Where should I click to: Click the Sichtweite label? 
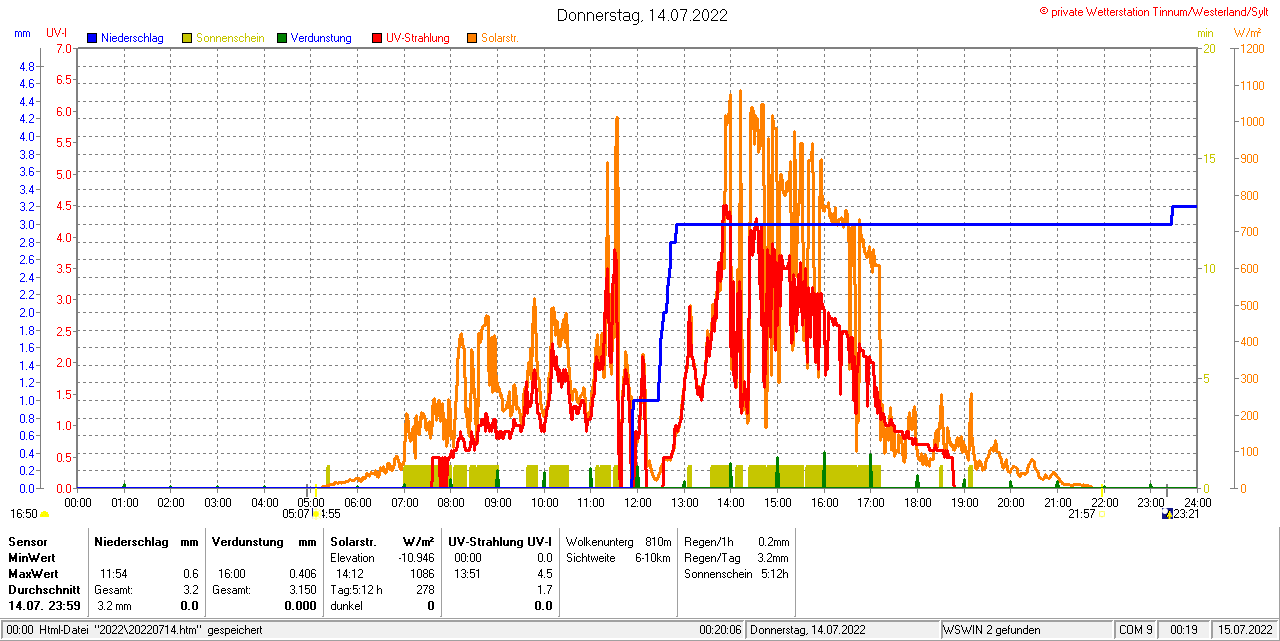coord(591,557)
